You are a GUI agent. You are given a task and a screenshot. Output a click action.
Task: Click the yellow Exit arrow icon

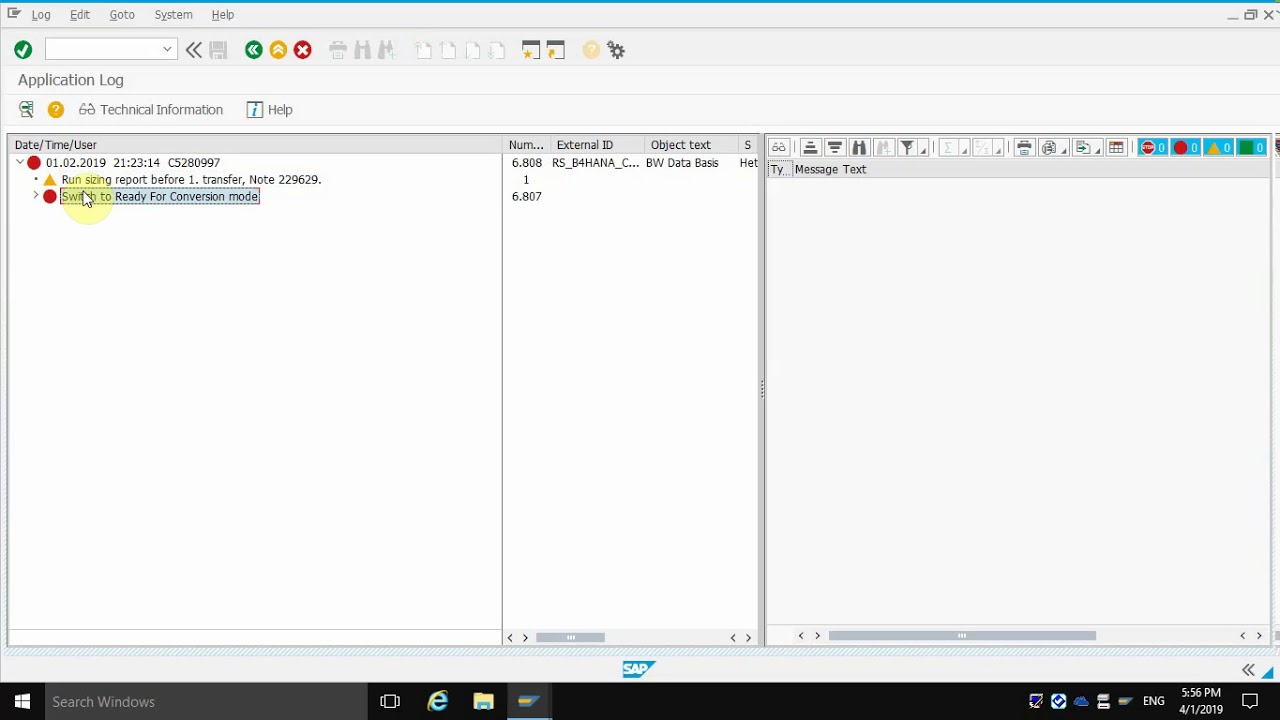pos(278,50)
